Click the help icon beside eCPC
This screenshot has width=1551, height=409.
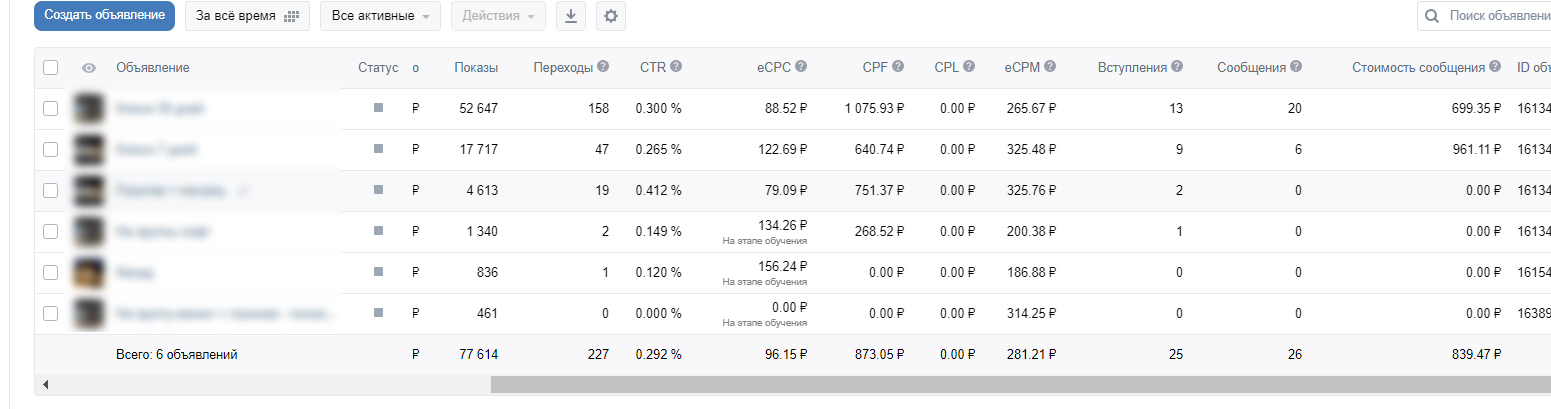801,67
